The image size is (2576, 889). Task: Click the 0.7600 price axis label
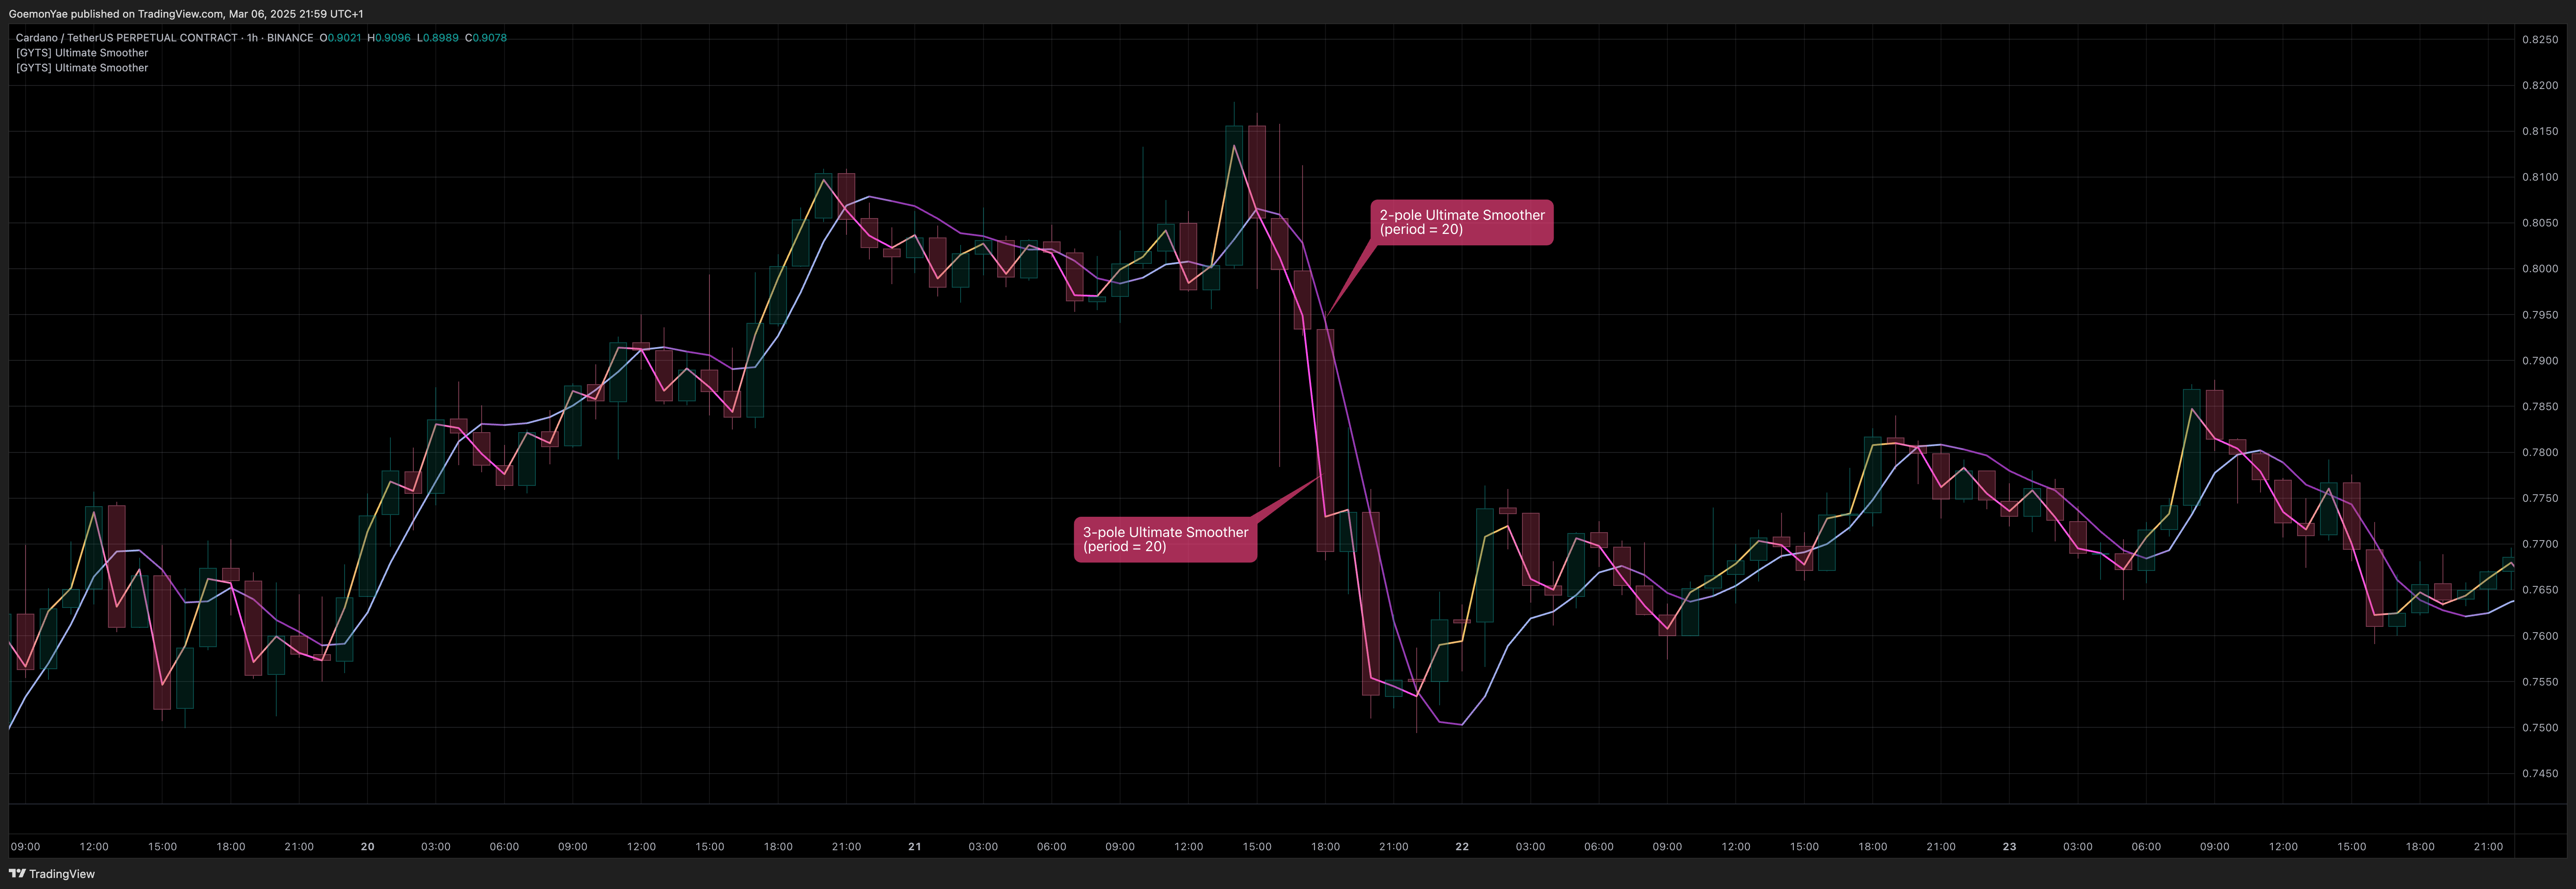click(x=2540, y=636)
